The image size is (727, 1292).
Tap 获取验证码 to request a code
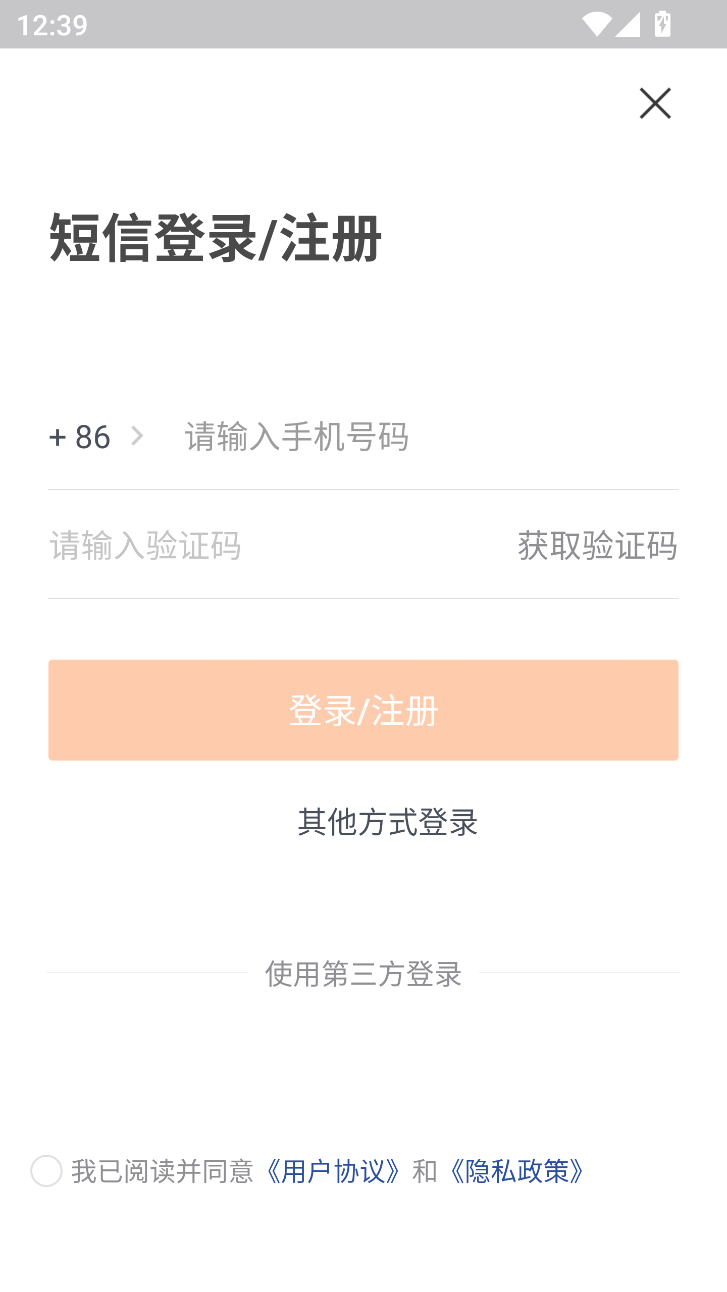click(597, 546)
